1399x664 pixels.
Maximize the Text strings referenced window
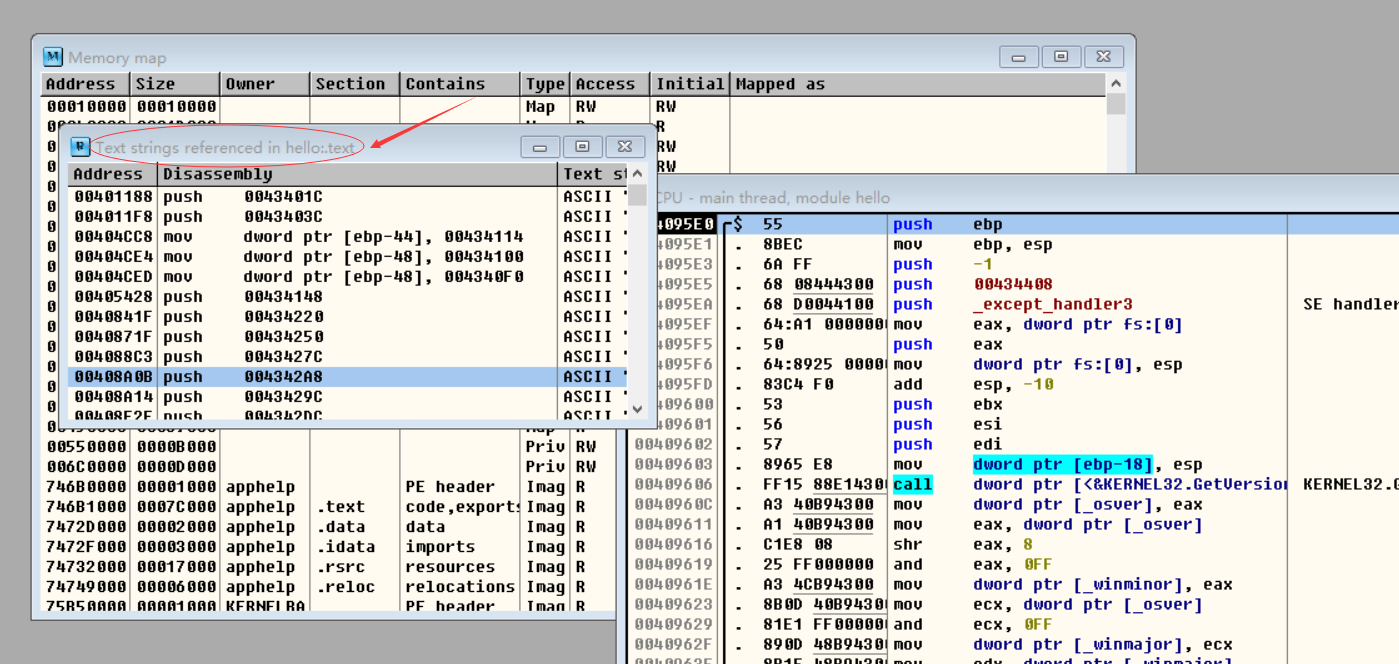pyautogui.click(x=582, y=147)
